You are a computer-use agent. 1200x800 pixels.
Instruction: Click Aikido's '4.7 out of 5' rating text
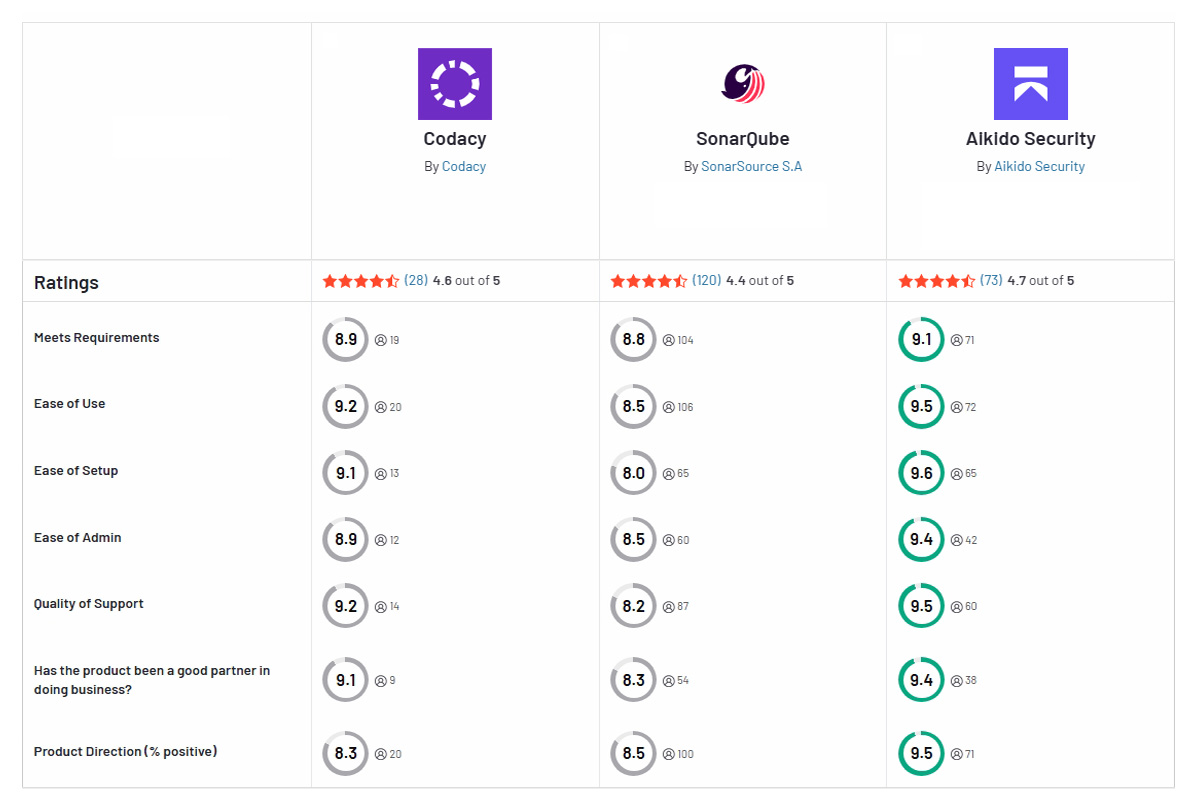(x=1041, y=281)
